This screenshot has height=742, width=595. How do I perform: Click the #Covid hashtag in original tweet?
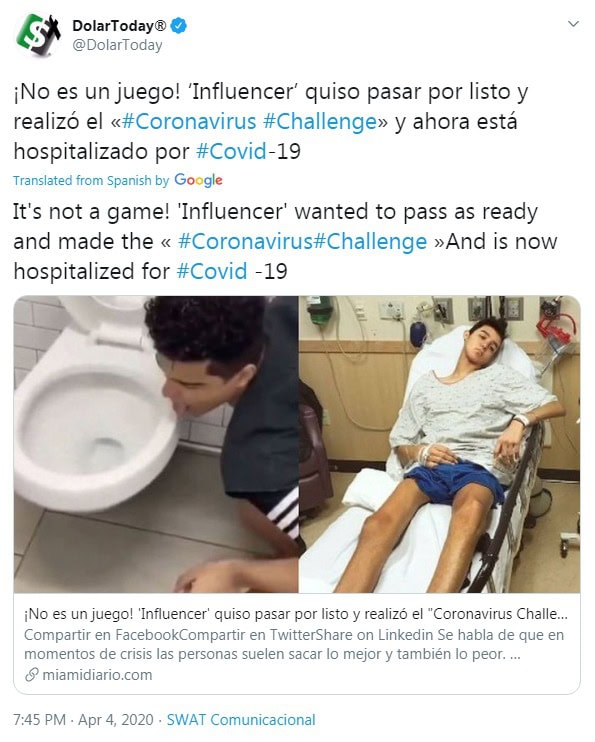(x=231, y=151)
